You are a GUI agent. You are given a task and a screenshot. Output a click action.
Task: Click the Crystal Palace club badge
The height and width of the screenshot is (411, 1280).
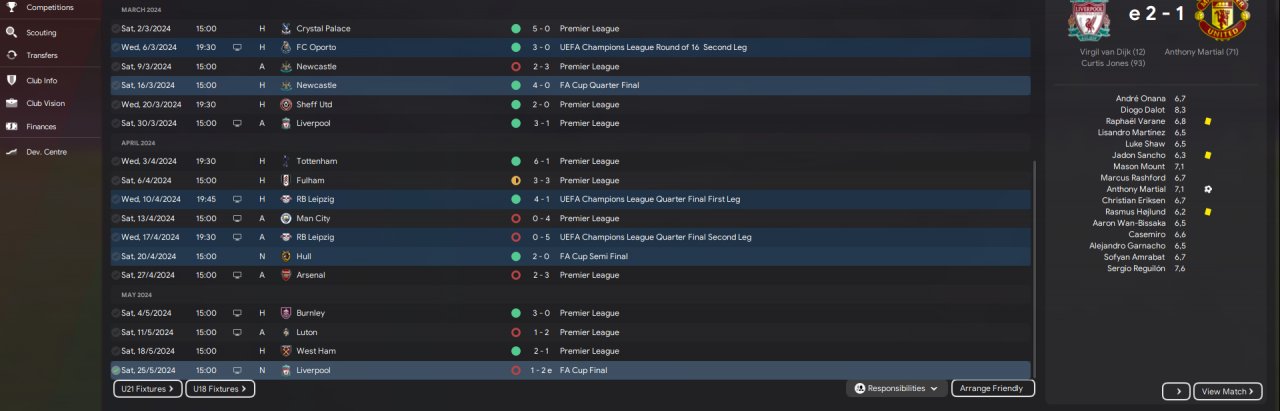tap(286, 29)
